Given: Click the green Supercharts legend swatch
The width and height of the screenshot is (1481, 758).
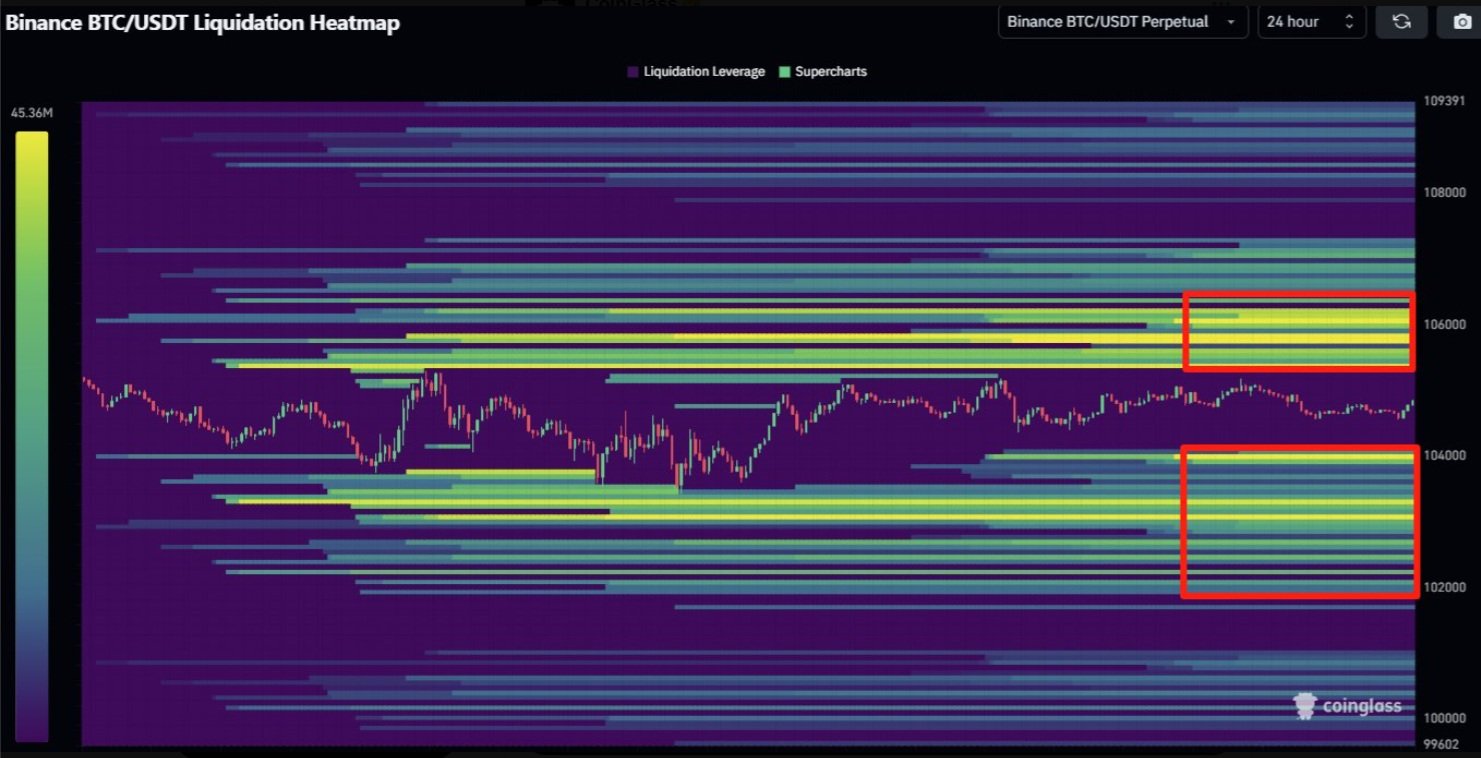Looking at the screenshot, I should tap(785, 72).
